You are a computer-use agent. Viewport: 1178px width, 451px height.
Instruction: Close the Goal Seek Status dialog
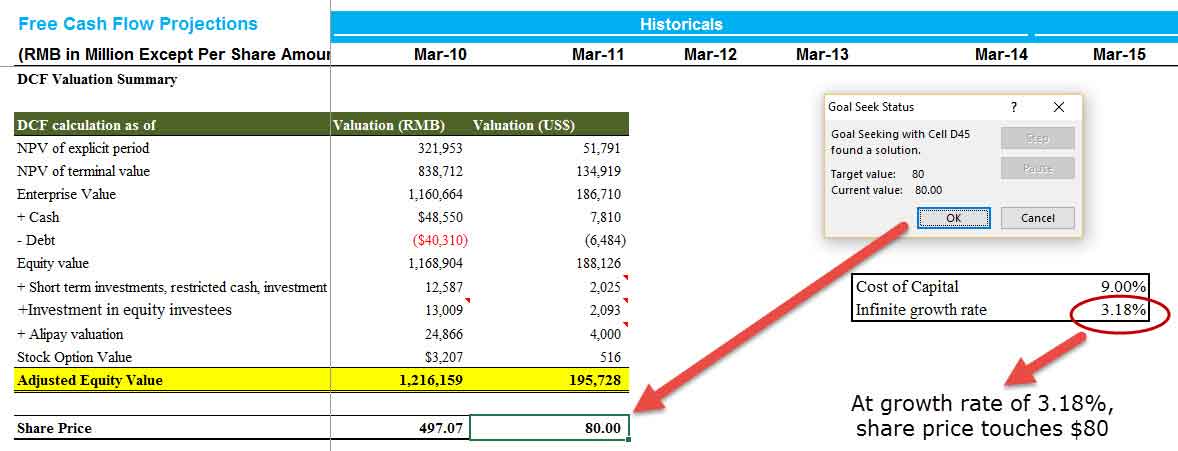tap(1059, 107)
